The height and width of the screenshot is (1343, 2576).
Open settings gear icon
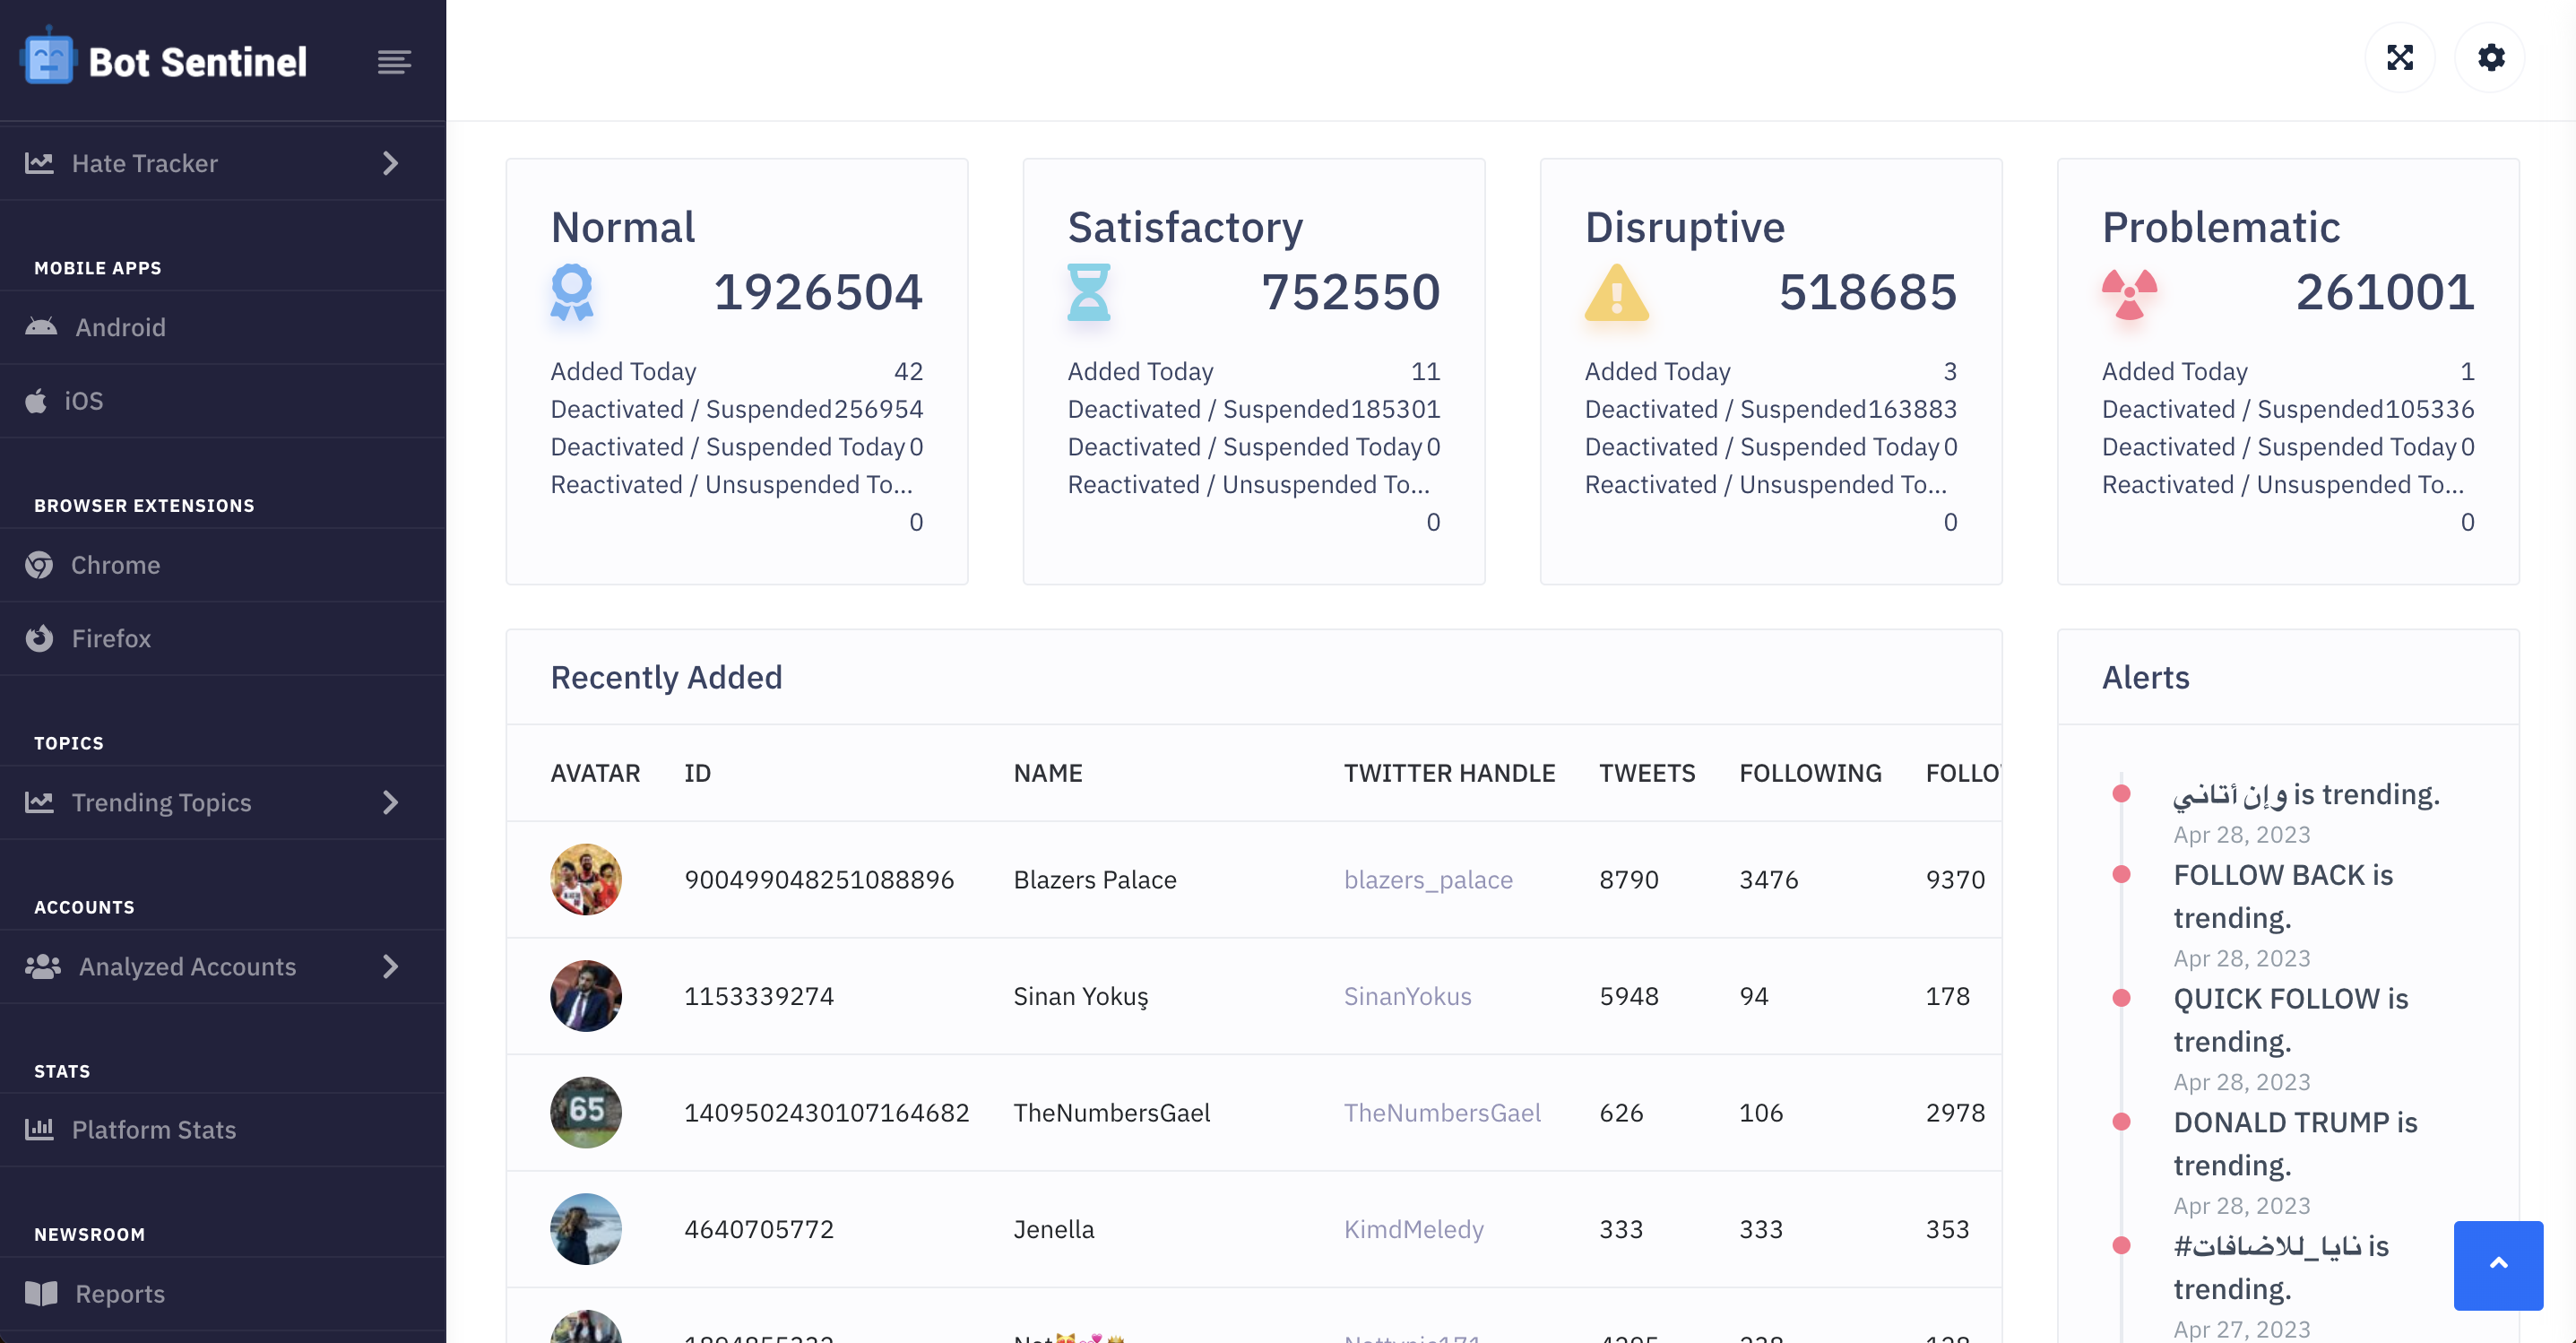pyautogui.click(x=2490, y=58)
